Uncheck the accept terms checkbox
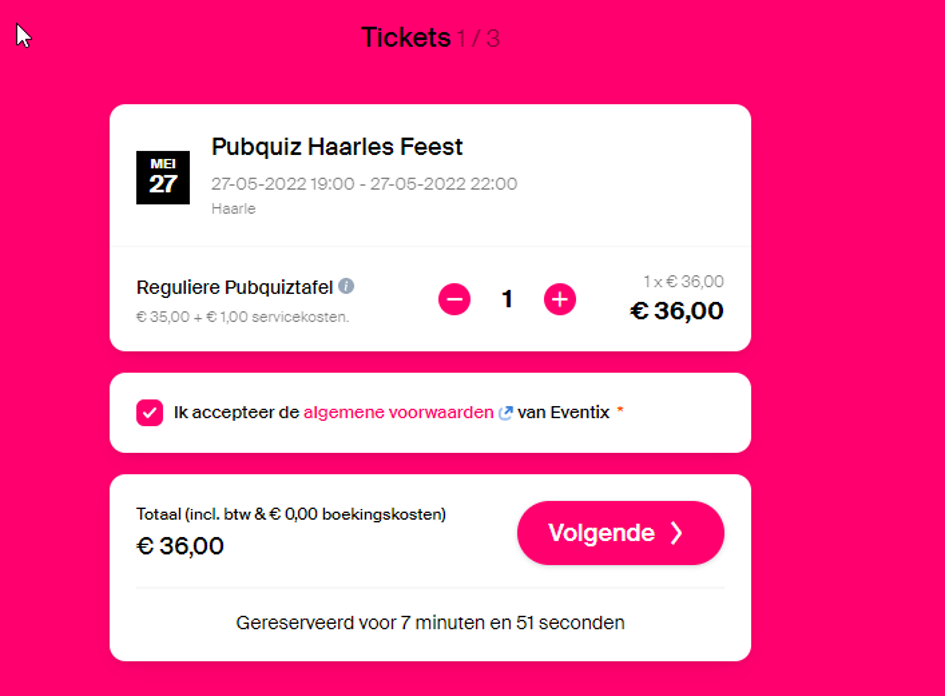Viewport: 945px width, 697px height. point(149,413)
